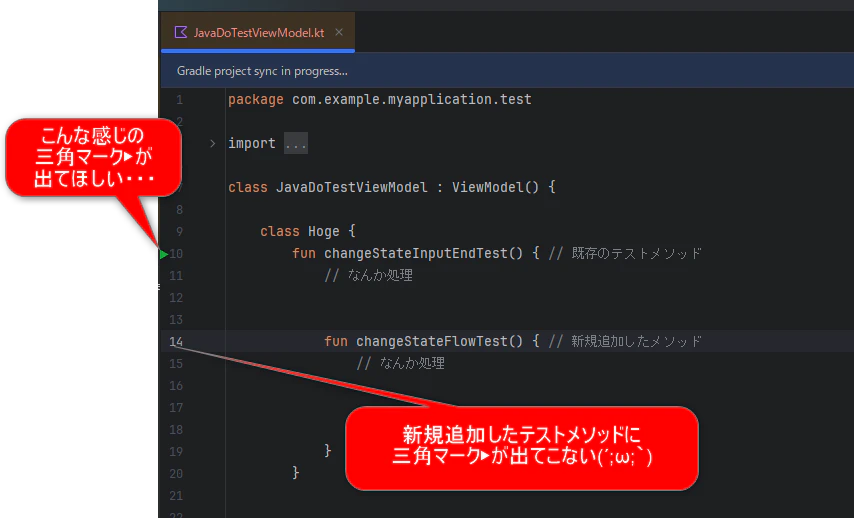This screenshot has width=854, height=518.
Task: Click the package keyword on line 1
Action: (x=255, y=99)
